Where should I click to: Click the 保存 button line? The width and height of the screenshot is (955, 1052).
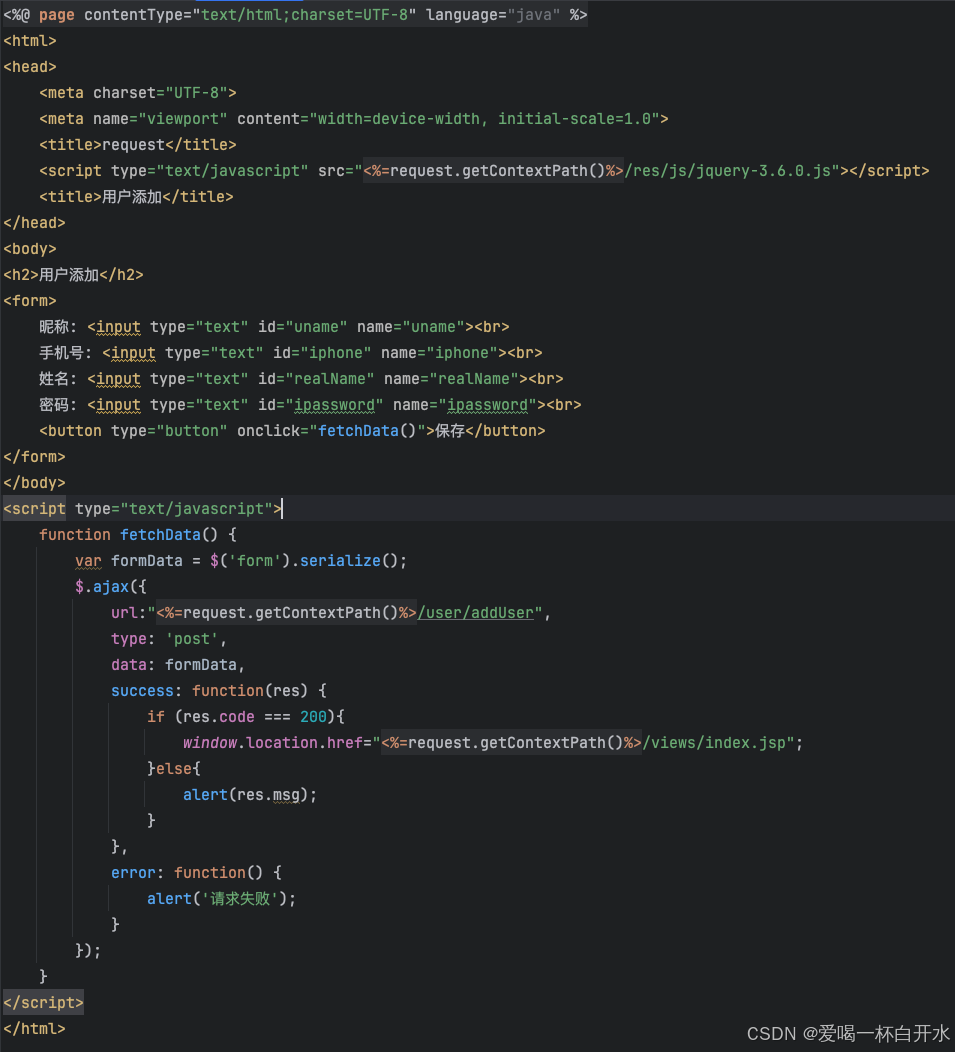[292, 431]
